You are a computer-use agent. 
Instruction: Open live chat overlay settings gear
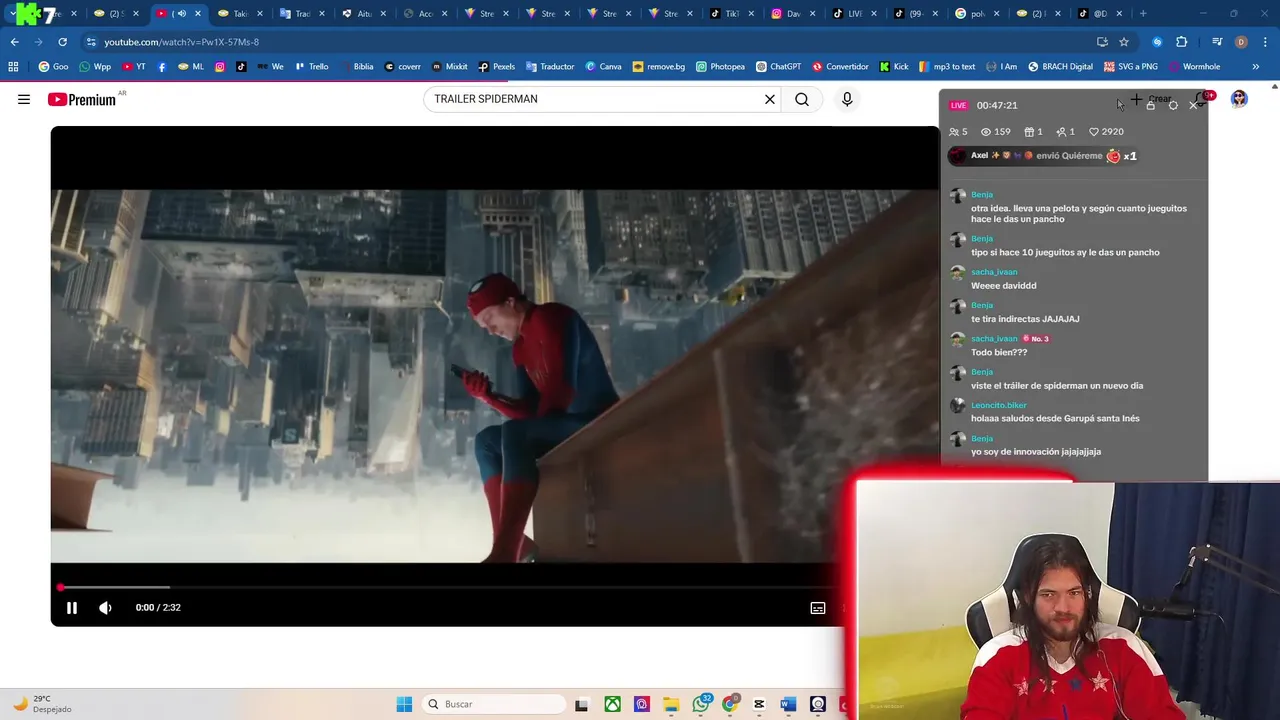[1173, 105]
